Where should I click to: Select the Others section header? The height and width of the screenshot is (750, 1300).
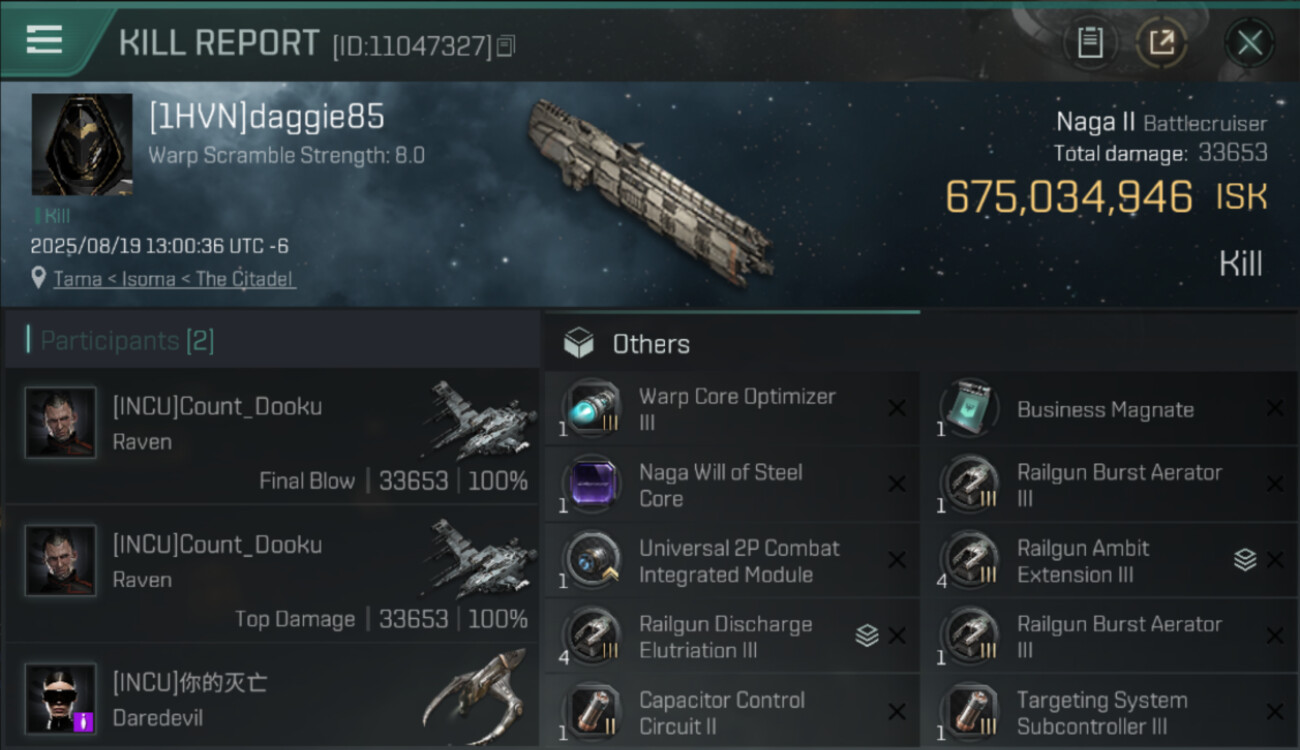(x=650, y=344)
